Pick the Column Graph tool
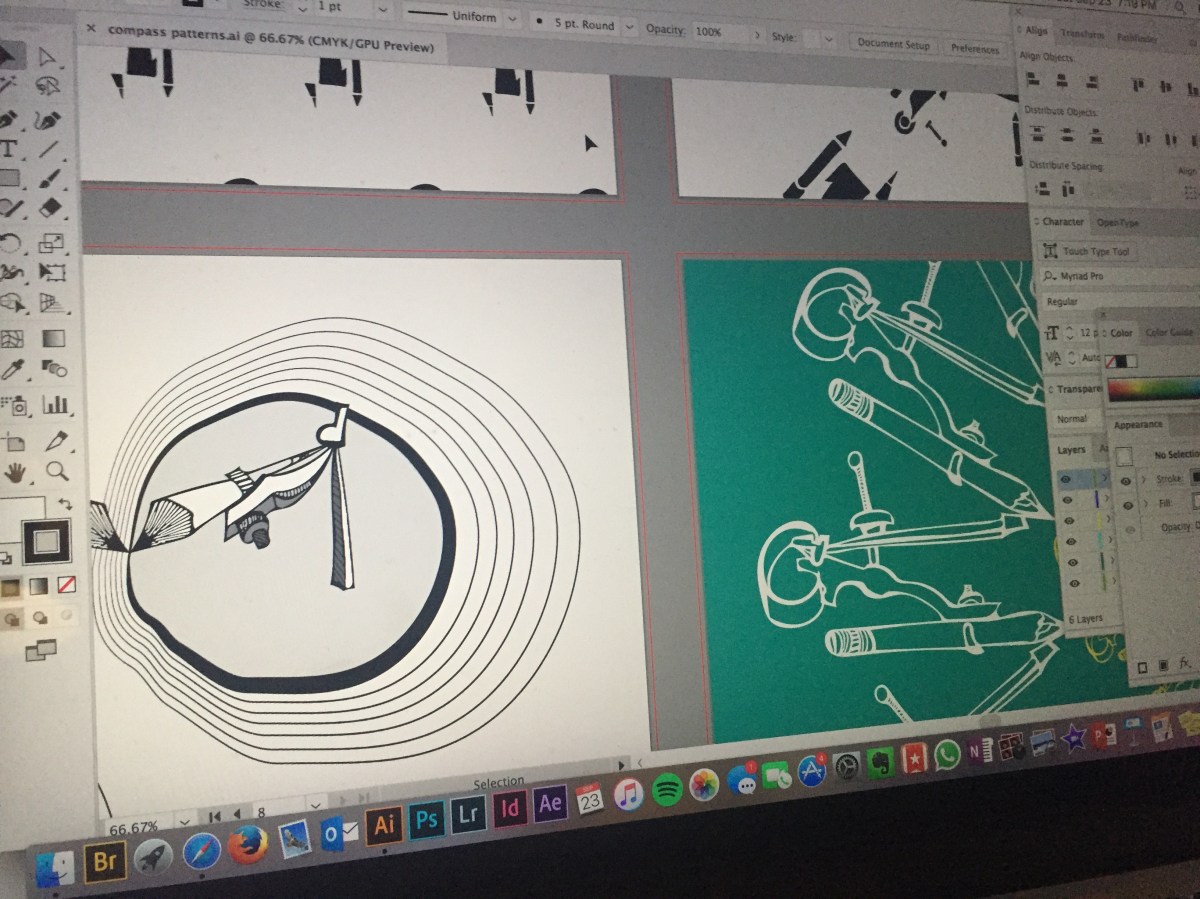Screen dimensions: 1200x899 [x=55, y=404]
